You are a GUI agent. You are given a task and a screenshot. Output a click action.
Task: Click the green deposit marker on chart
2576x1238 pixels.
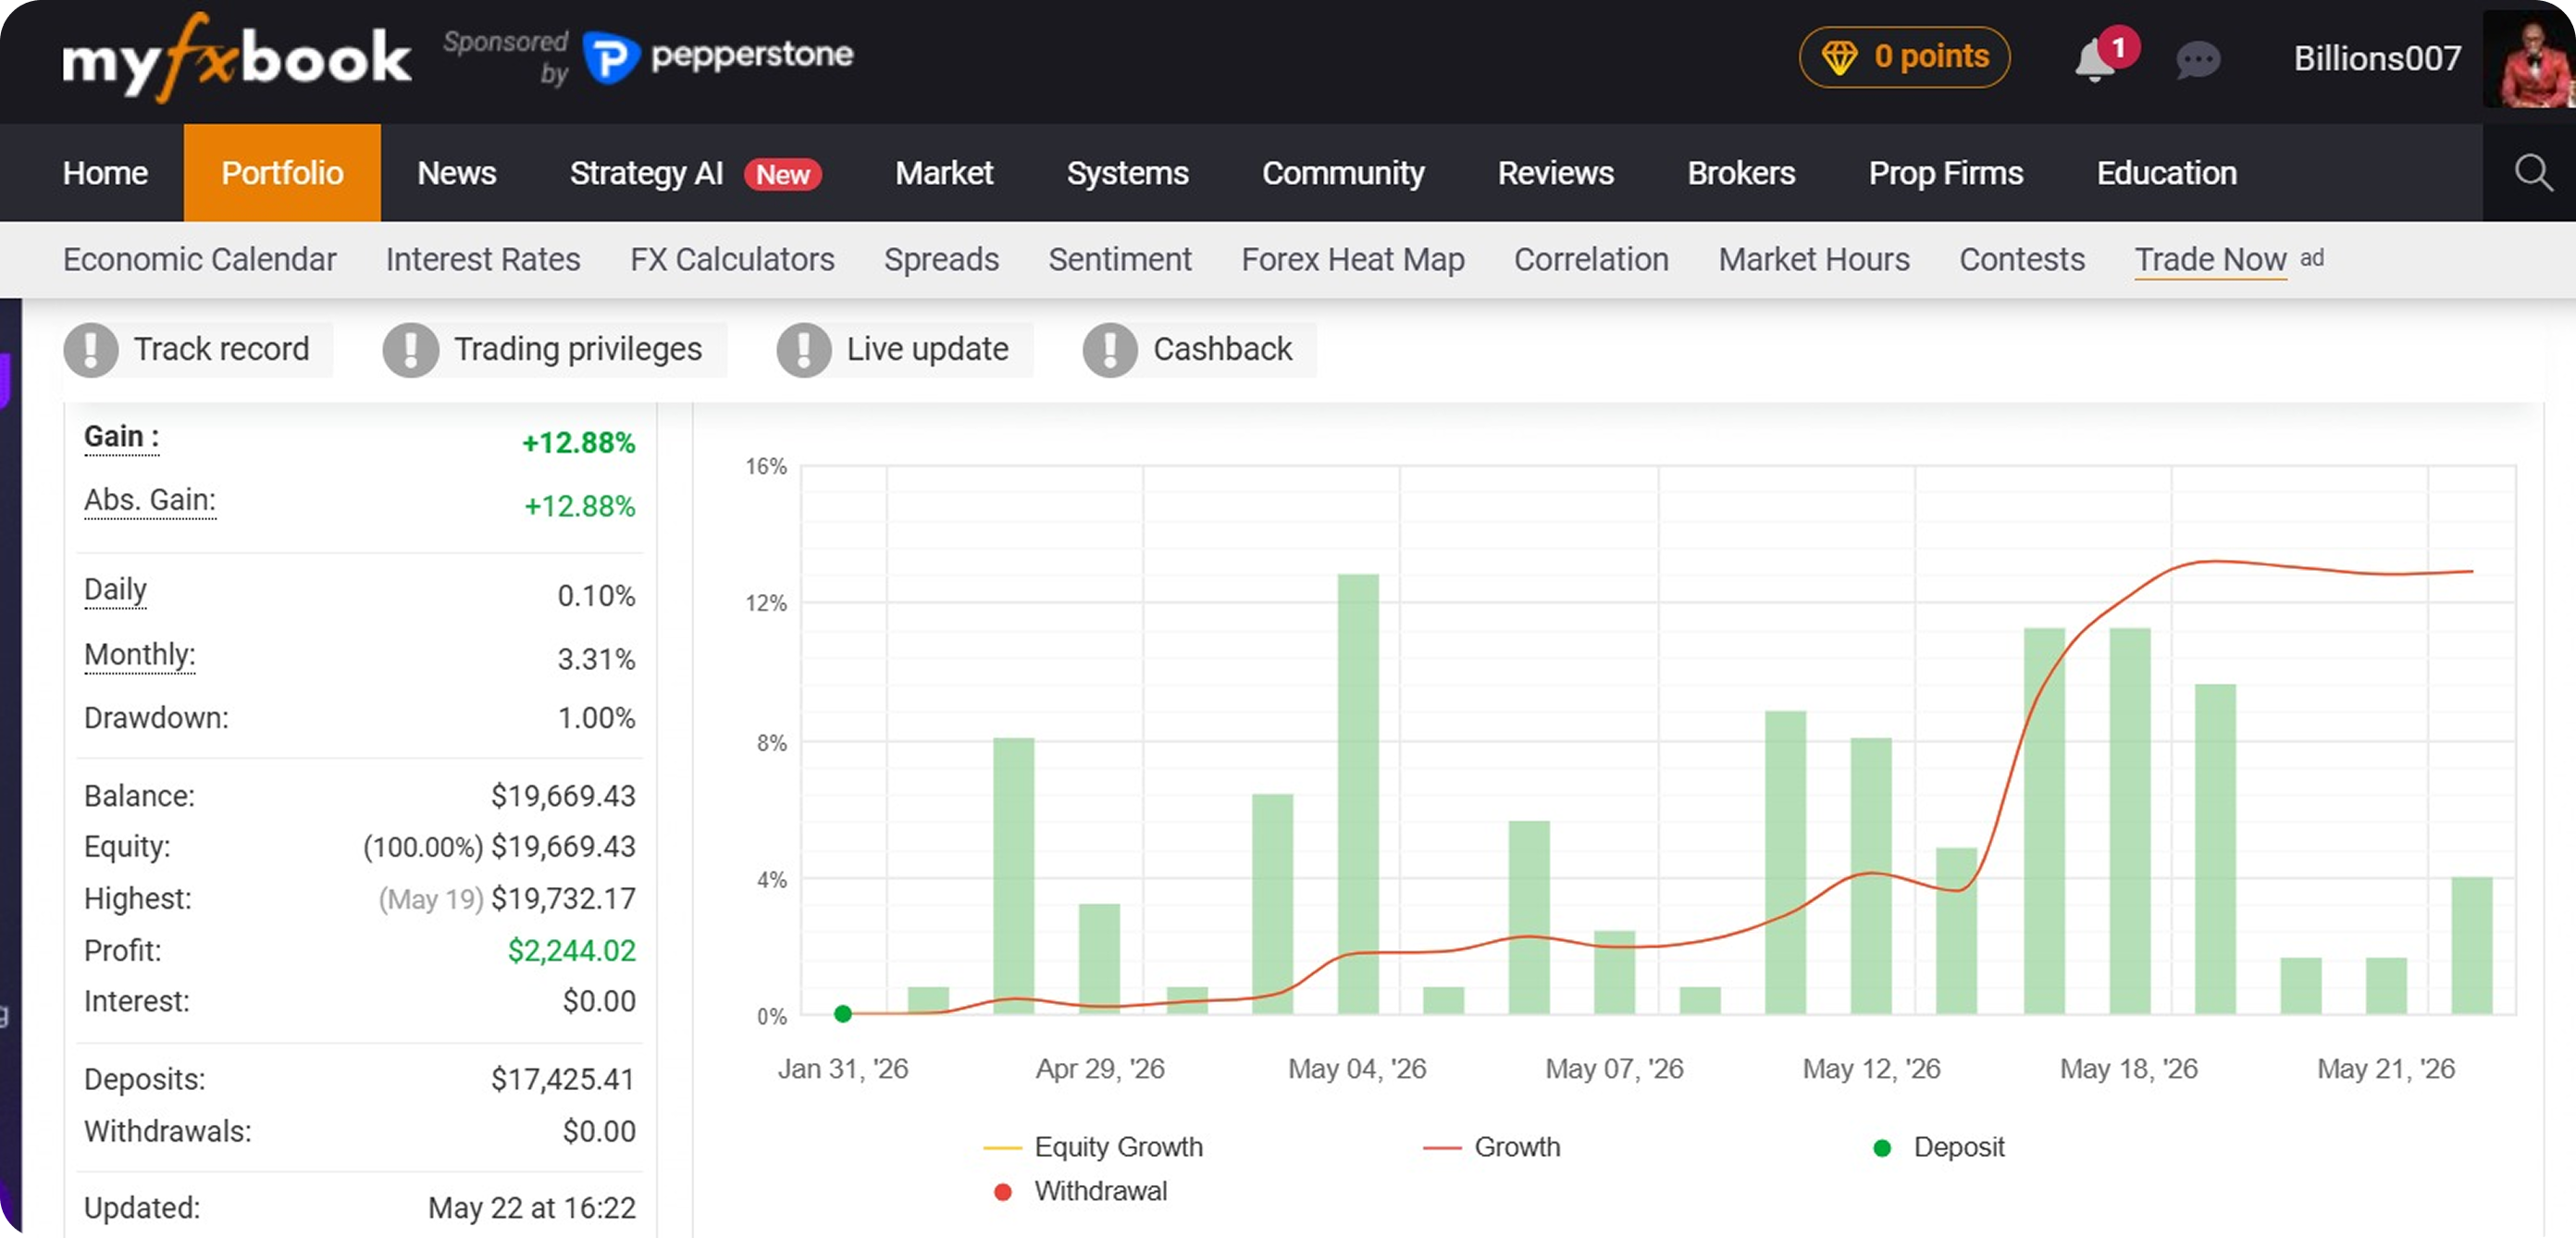842,1014
